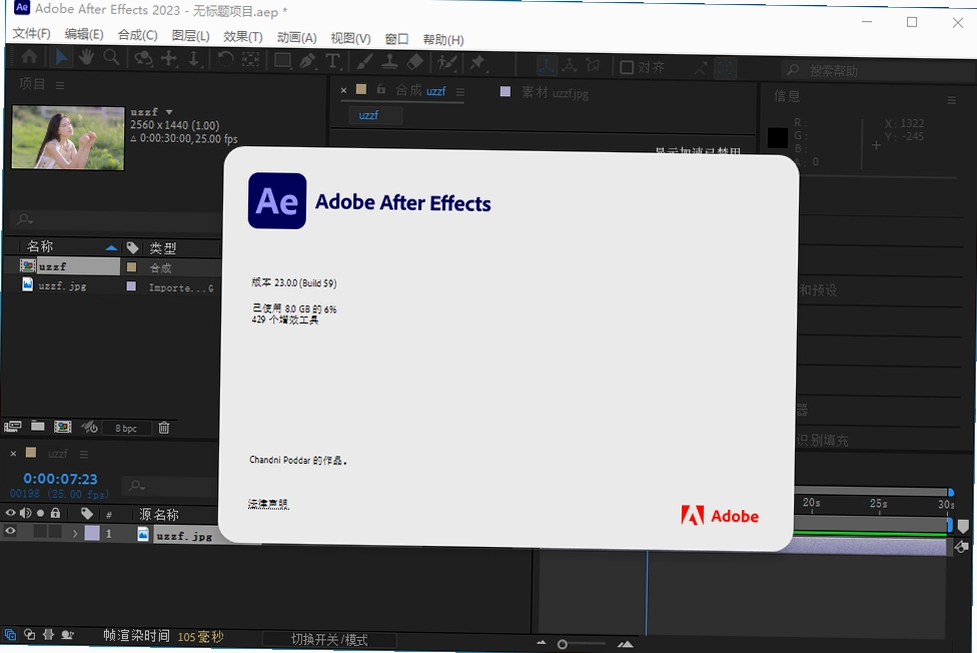977x653 pixels.
Task: Select the Rectangle shape tool
Action: coord(282,60)
